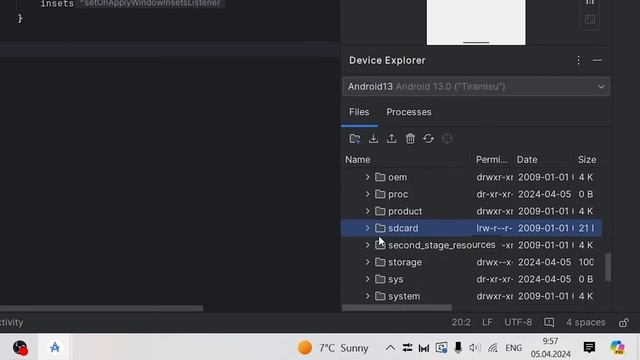Click the screen recorder taskbar icon
This screenshot has width=640, height=360.
pos(20,348)
